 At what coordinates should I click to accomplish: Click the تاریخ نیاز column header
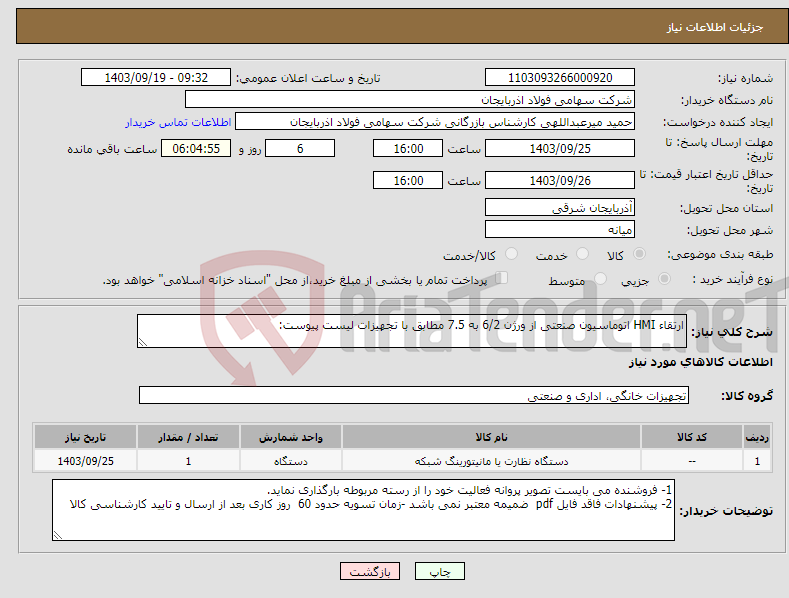tap(86, 437)
